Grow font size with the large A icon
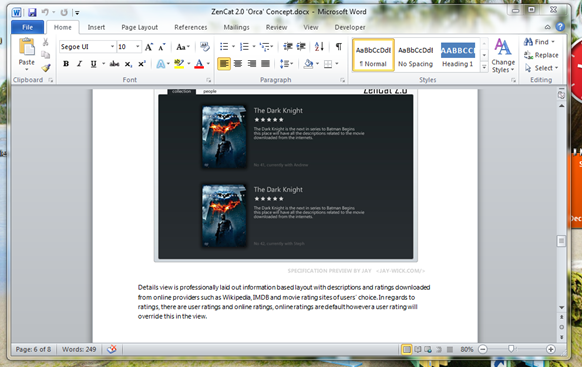The height and width of the screenshot is (367, 582). [x=149, y=47]
